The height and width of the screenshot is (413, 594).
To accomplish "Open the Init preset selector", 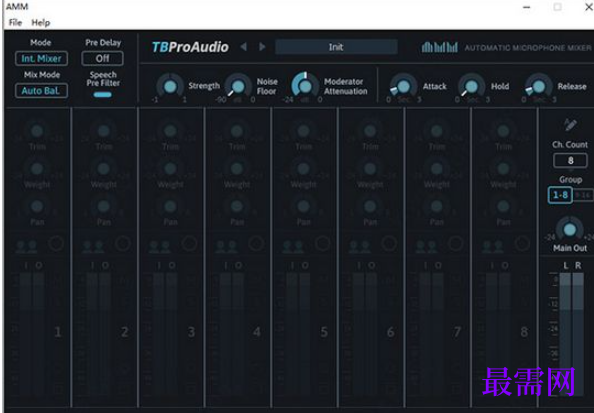I will pyautogui.click(x=336, y=47).
